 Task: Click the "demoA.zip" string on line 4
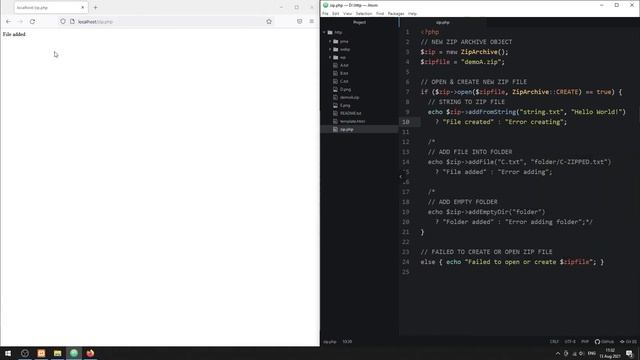click(481, 62)
